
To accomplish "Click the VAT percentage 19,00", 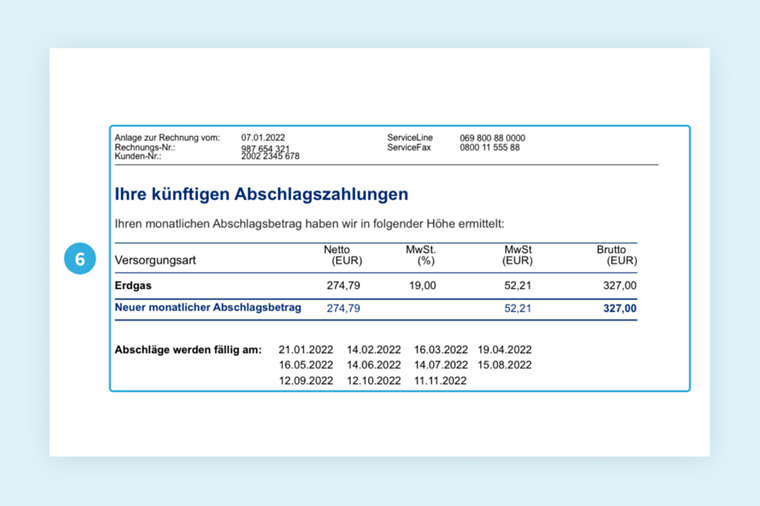I will pos(422,285).
